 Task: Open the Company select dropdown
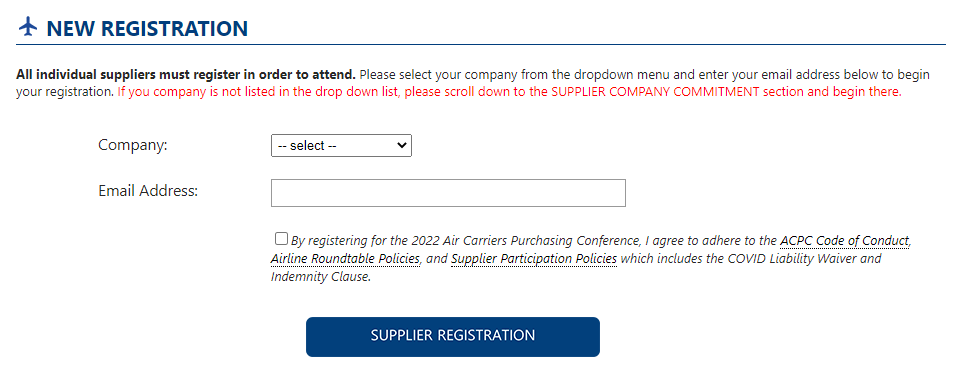pyautogui.click(x=341, y=146)
